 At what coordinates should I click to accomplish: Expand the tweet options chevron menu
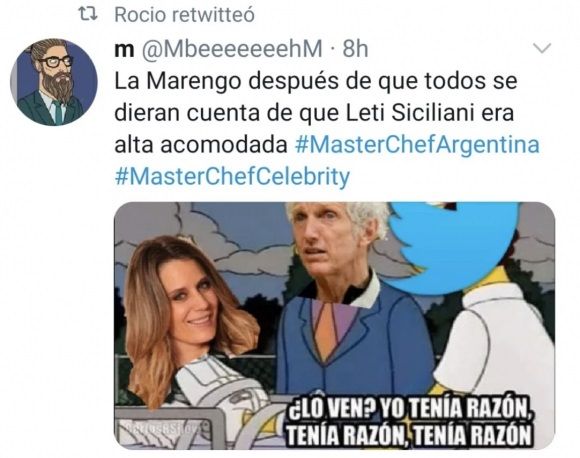(x=542, y=48)
